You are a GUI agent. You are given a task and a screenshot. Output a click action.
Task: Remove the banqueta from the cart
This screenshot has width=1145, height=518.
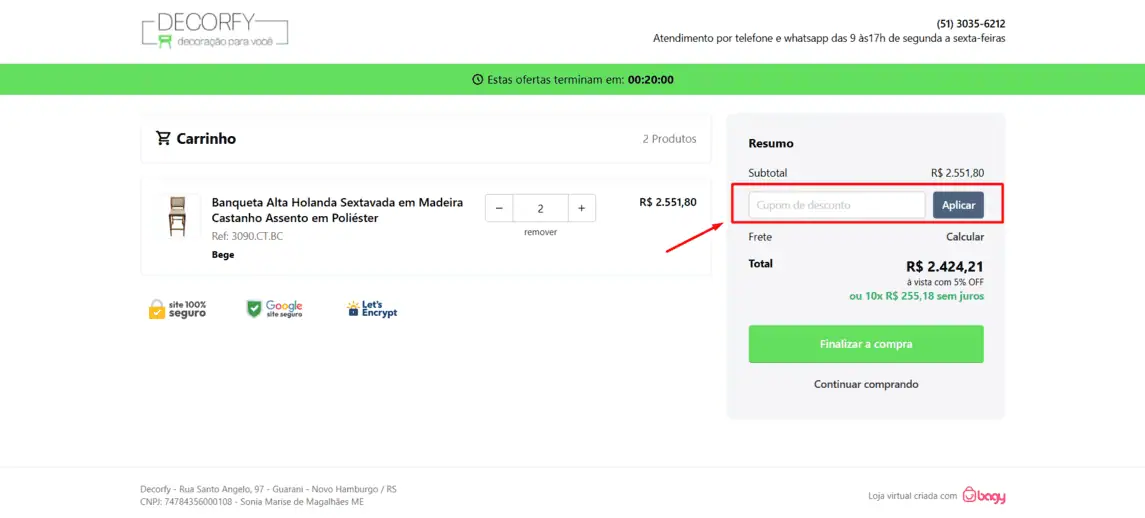(x=540, y=232)
